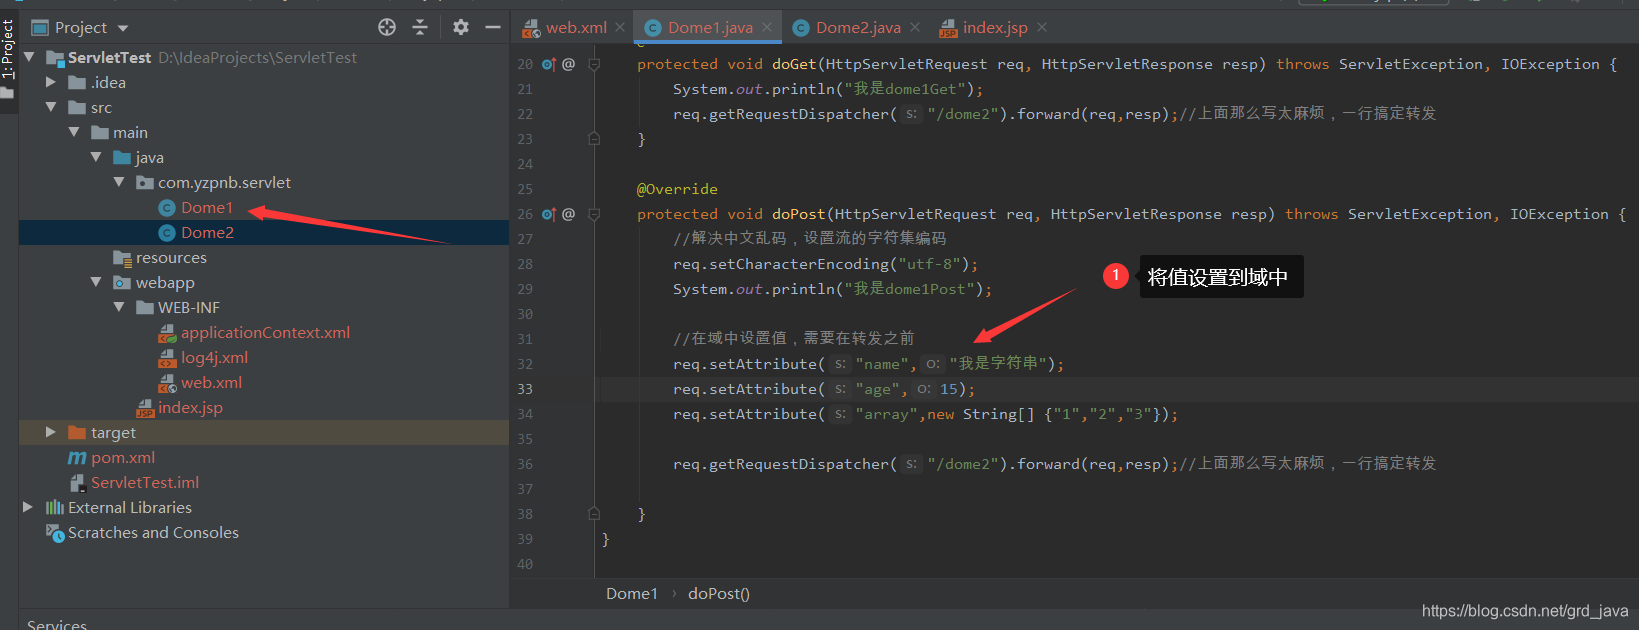The width and height of the screenshot is (1639, 630).
Task: Click the collapse all icon in Project panel
Action: tap(420, 27)
